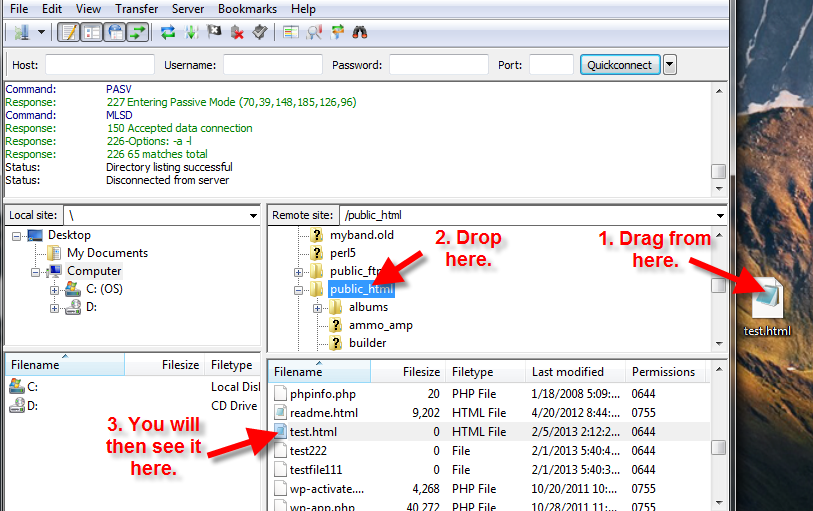
Task: Open the Site Manager icon
Action: [x=20, y=32]
